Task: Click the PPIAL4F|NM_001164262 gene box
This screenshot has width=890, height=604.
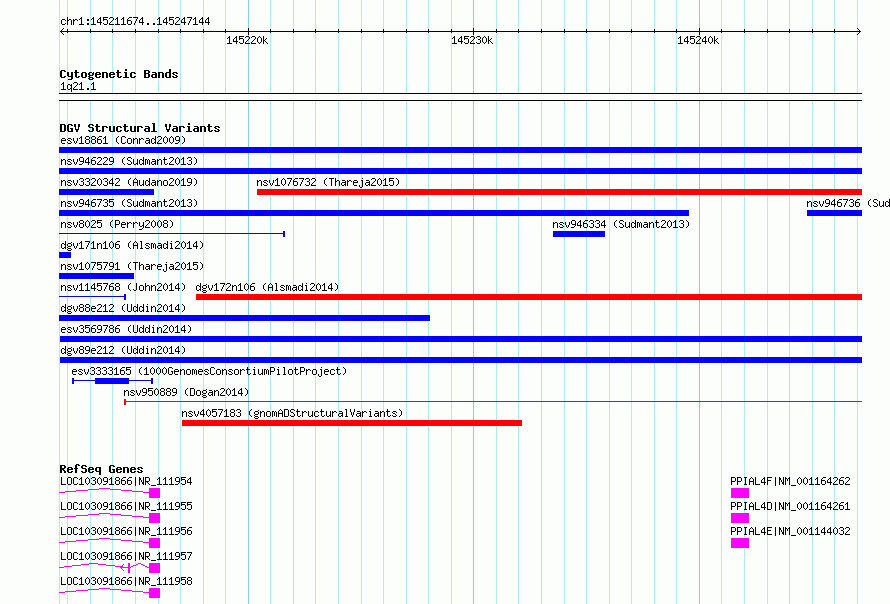Action: click(x=740, y=493)
